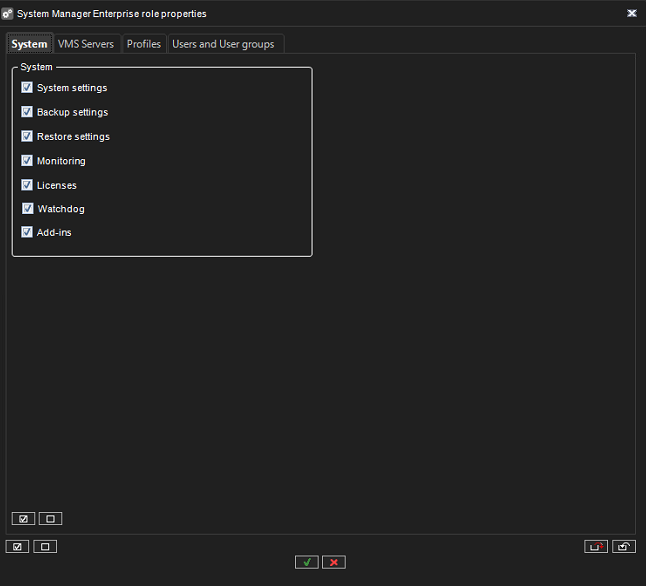
Task: Disable the Watchdog checkbox
Action: (x=28, y=209)
